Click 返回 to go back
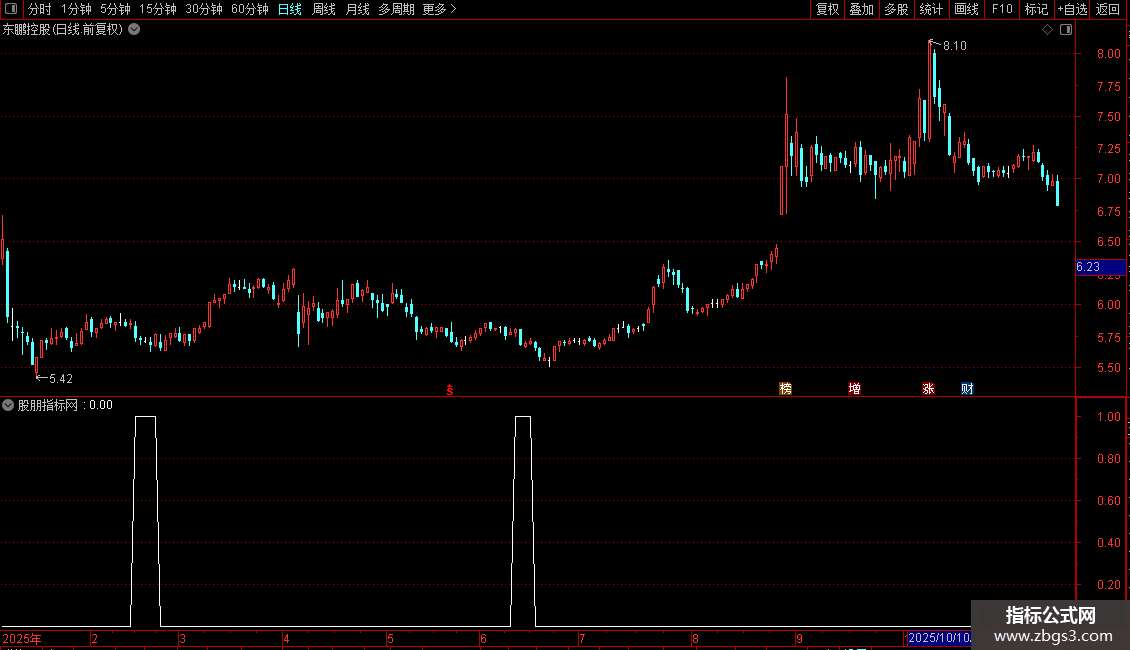Screen dimensions: 1130x650 [1108, 9]
